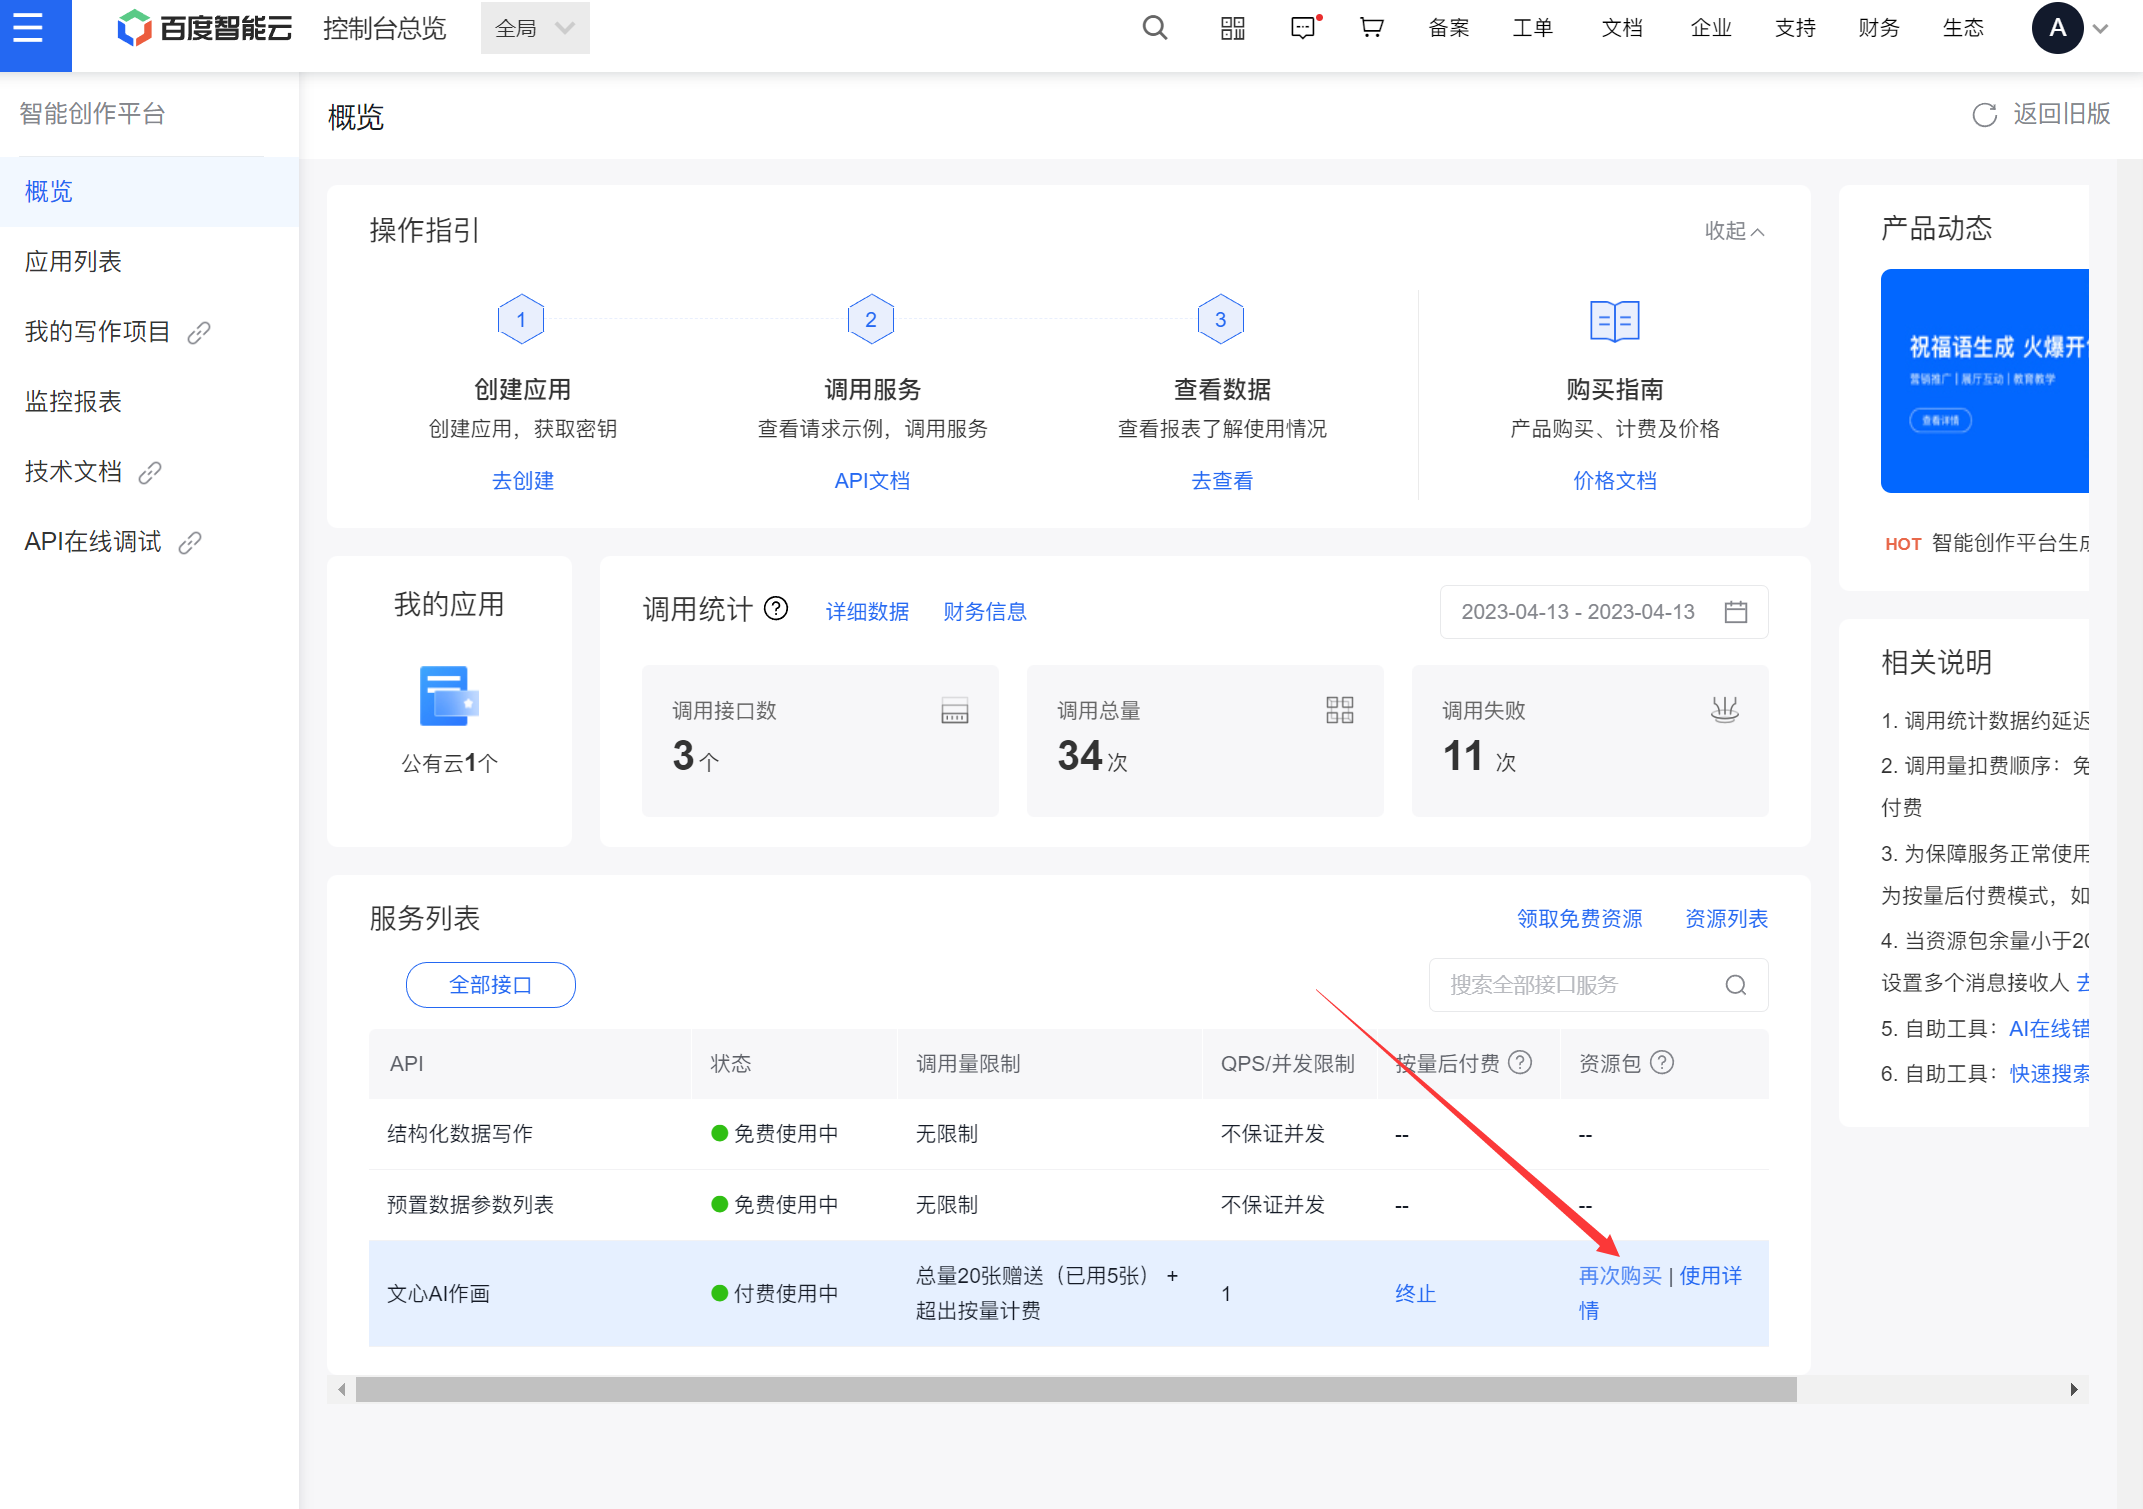Open the shopping cart icon
Image resolution: width=2143 pixels, height=1509 pixels.
[1372, 28]
